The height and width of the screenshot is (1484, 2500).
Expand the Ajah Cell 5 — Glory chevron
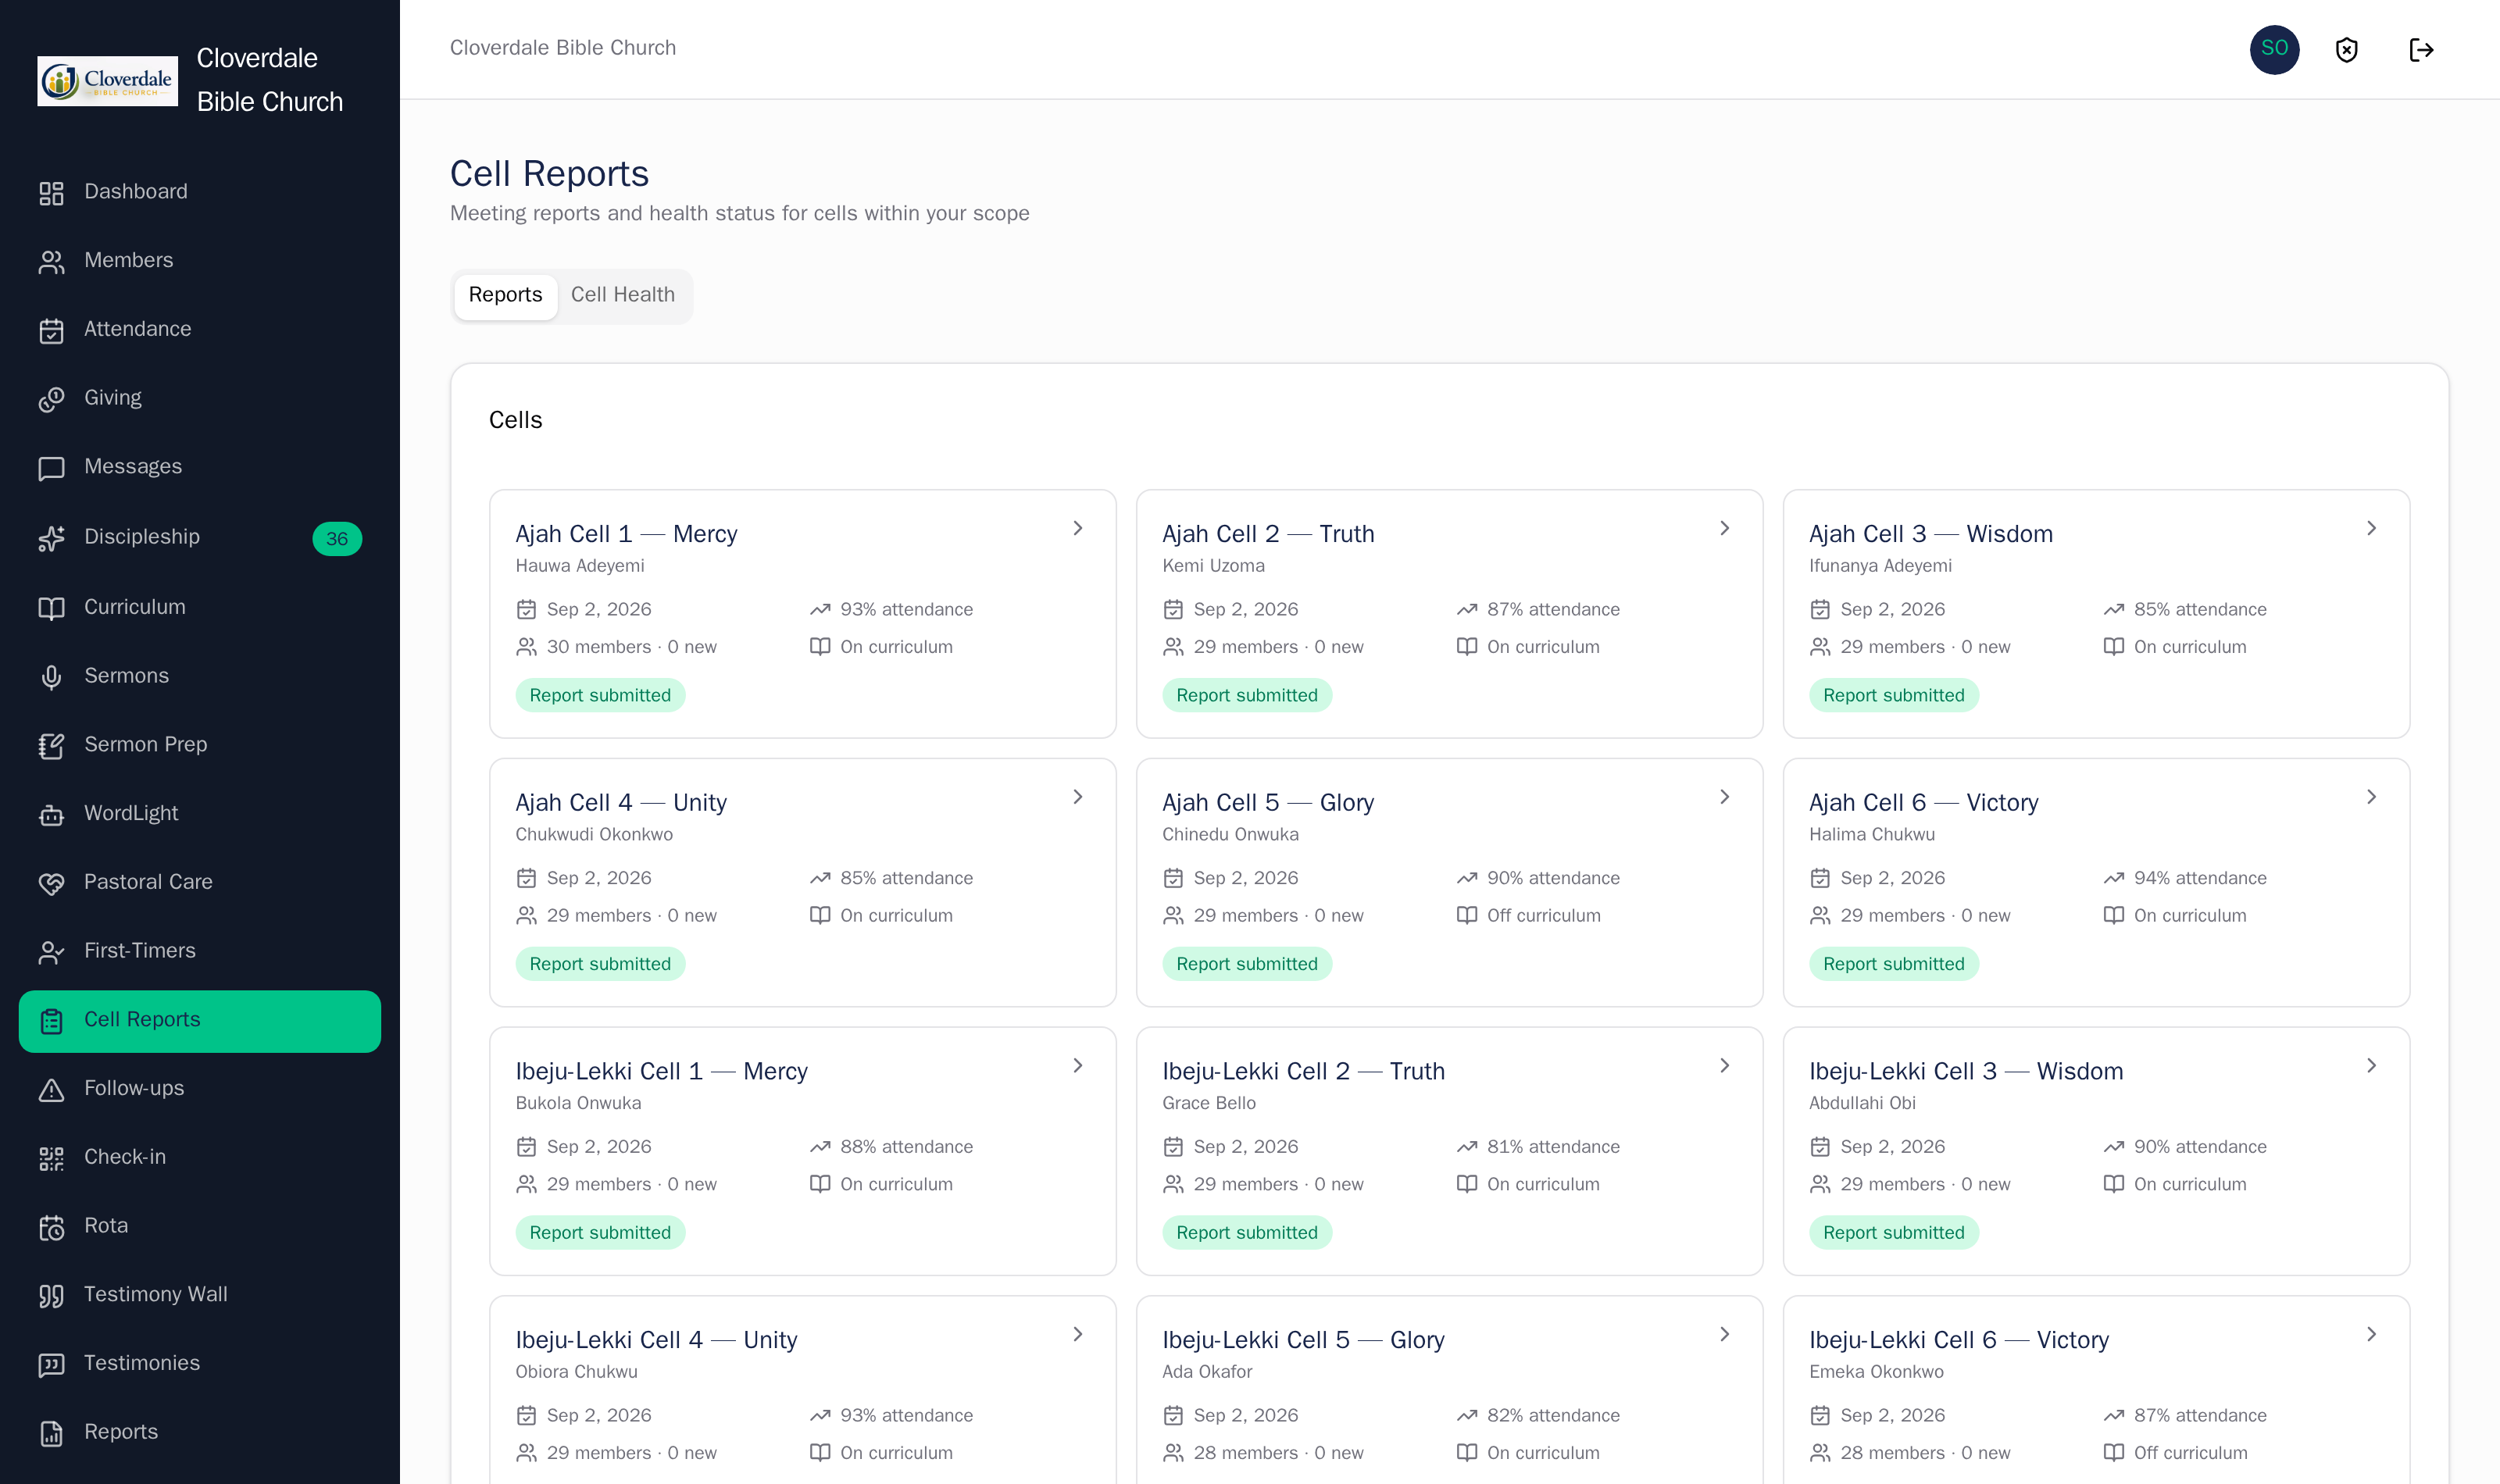coord(1725,797)
